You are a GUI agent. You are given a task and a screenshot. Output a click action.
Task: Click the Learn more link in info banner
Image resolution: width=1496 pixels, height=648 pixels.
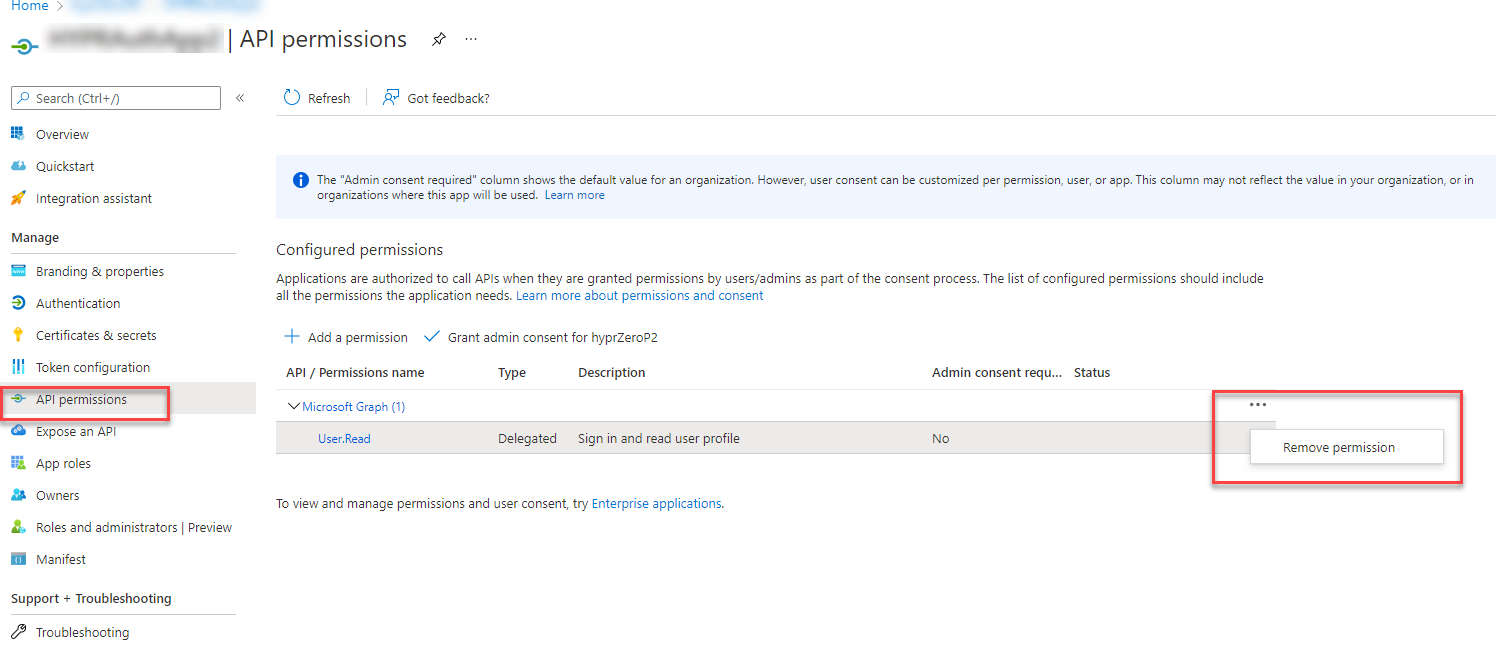(x=574, y=195)
